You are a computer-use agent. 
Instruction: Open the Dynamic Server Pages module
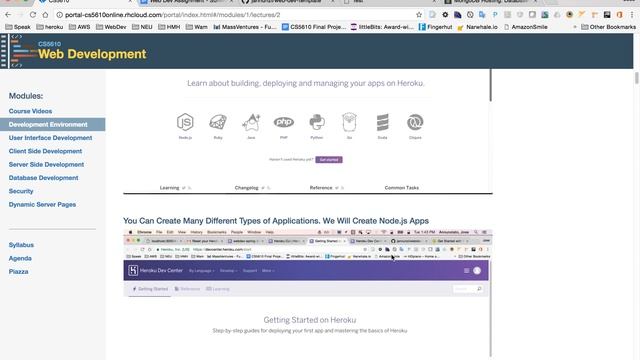click(x=42, y=204)
